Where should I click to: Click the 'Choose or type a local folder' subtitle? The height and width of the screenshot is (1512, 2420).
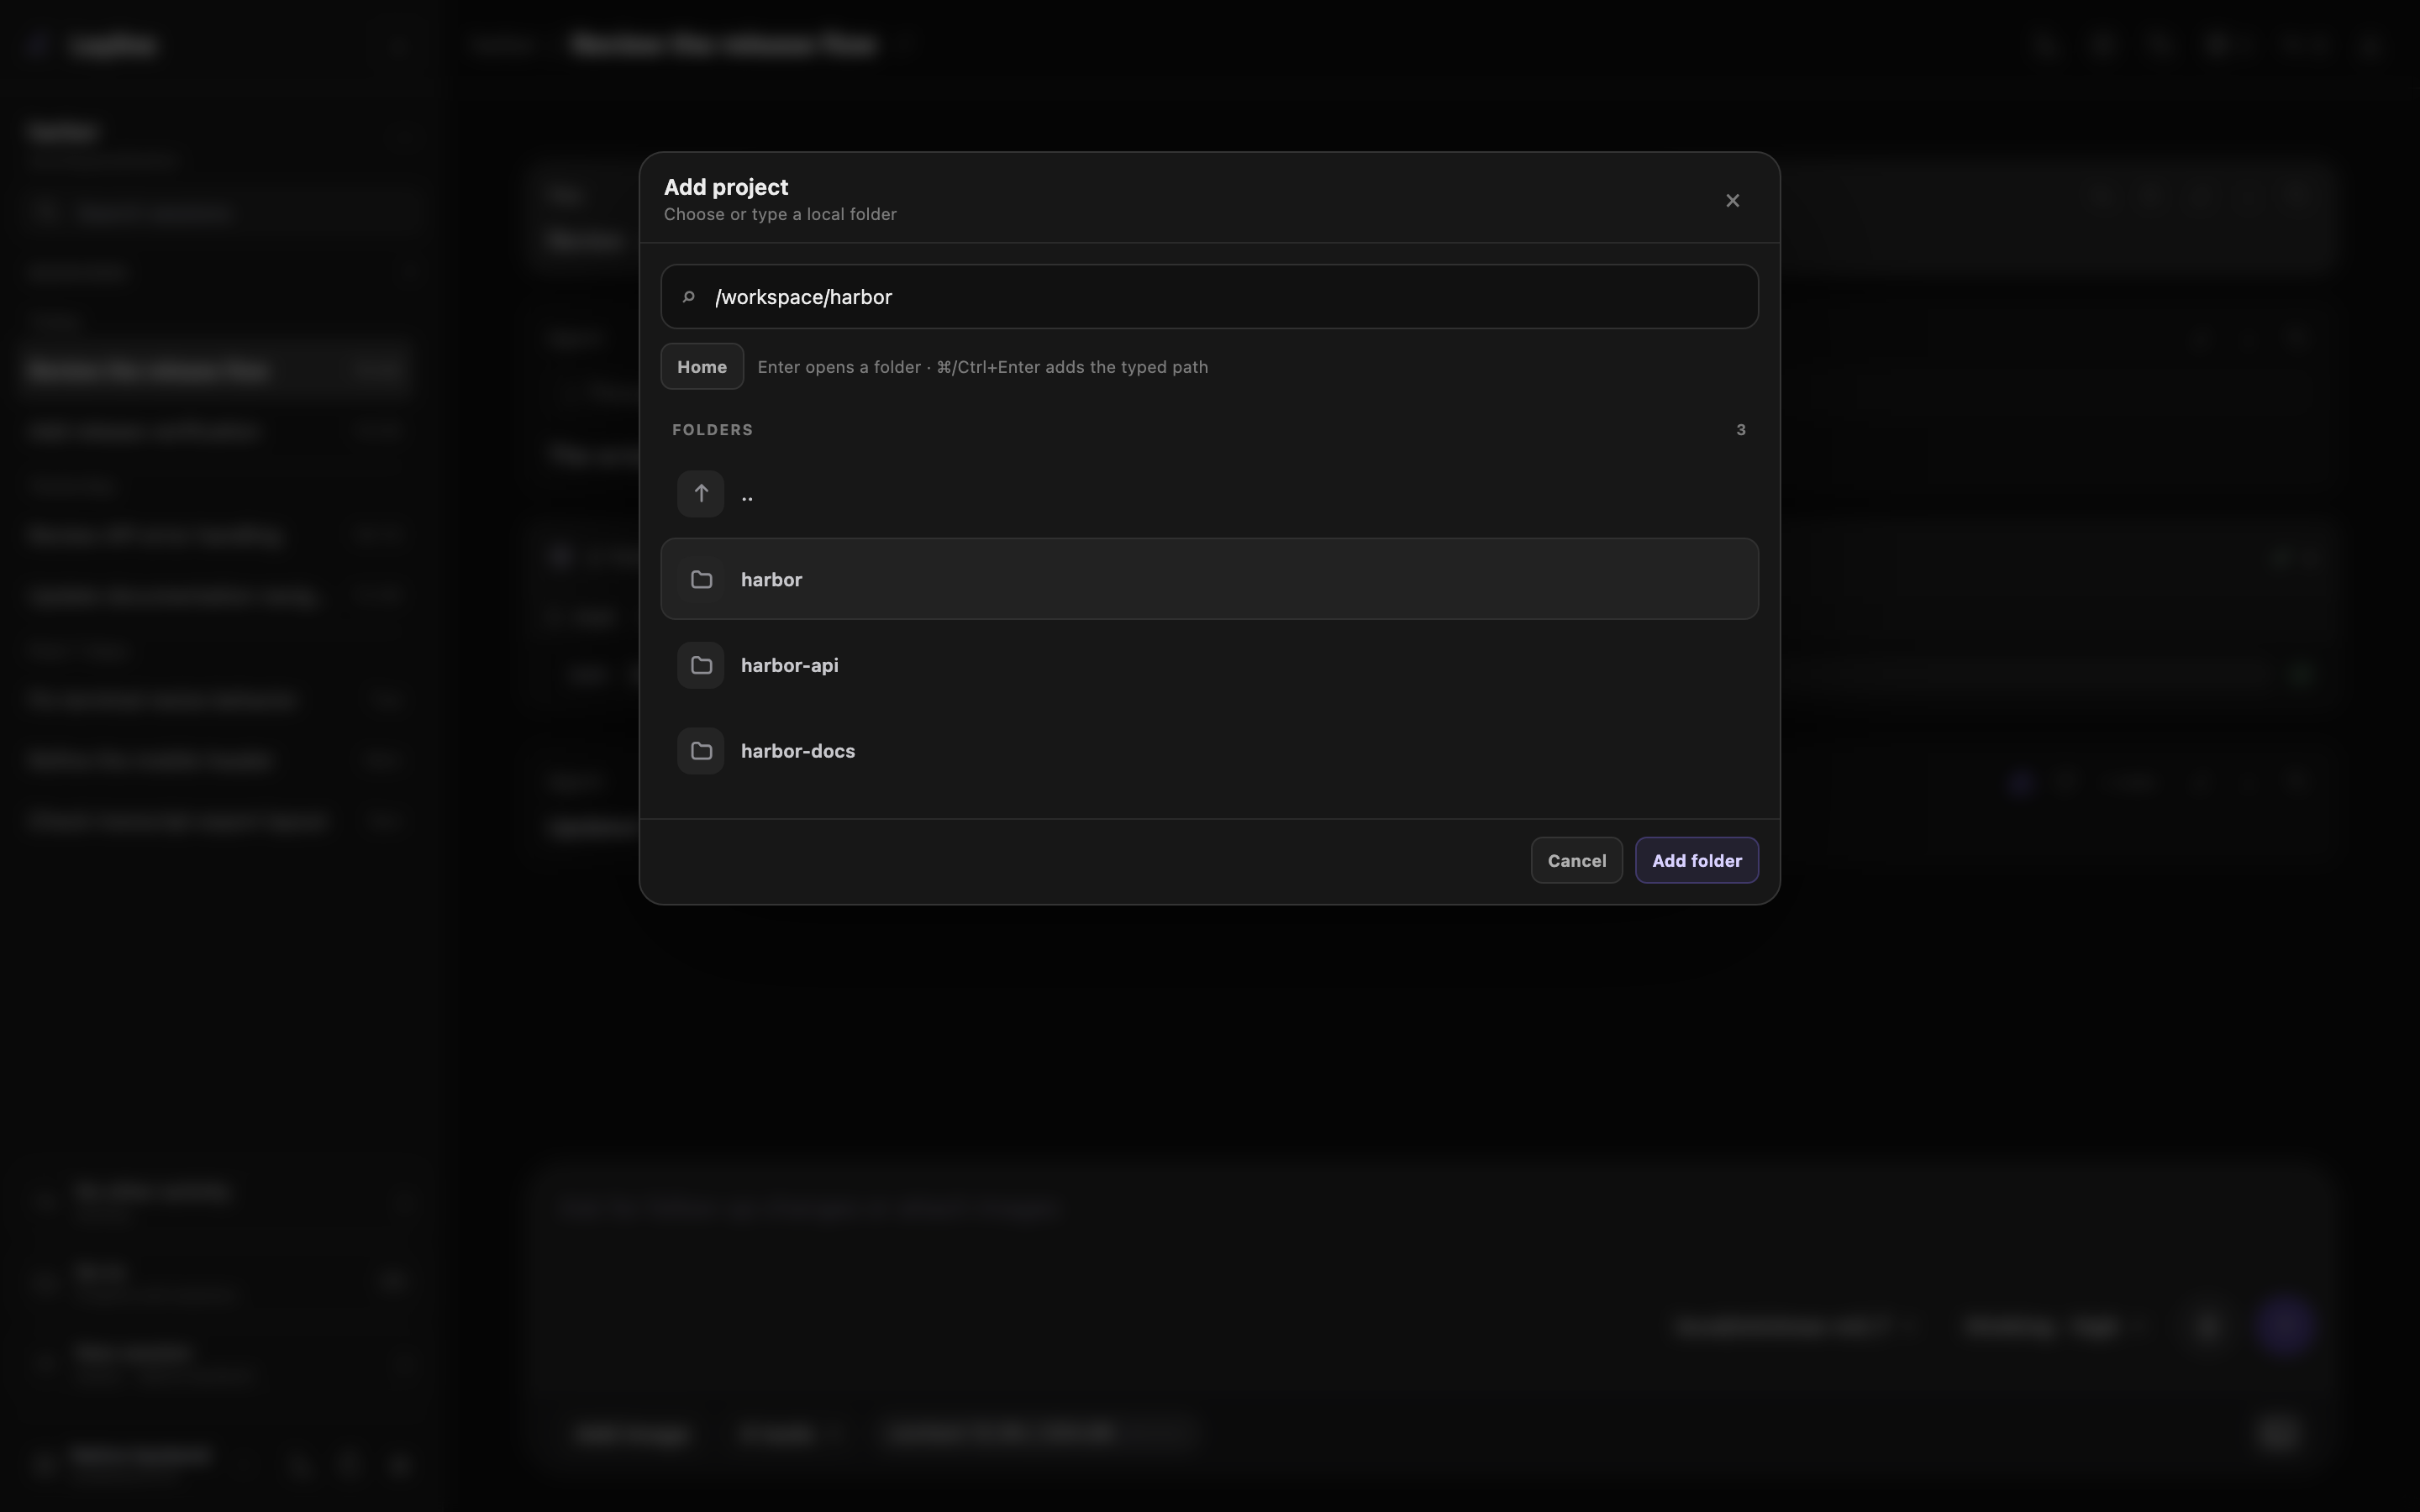pyautogui.click(x=780, y=215)
